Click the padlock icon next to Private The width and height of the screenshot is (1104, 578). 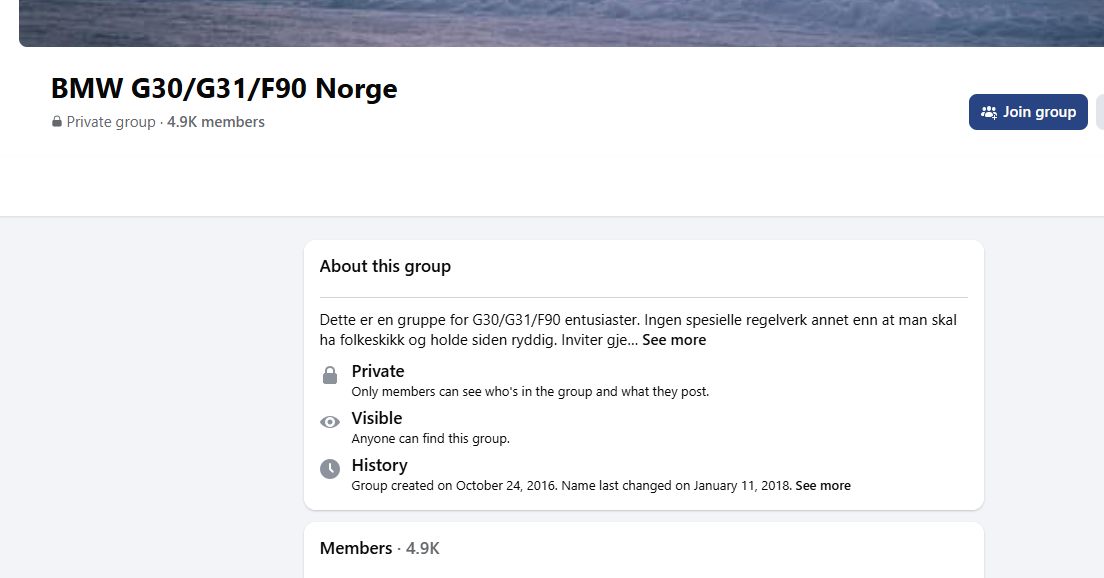[330, 375]
